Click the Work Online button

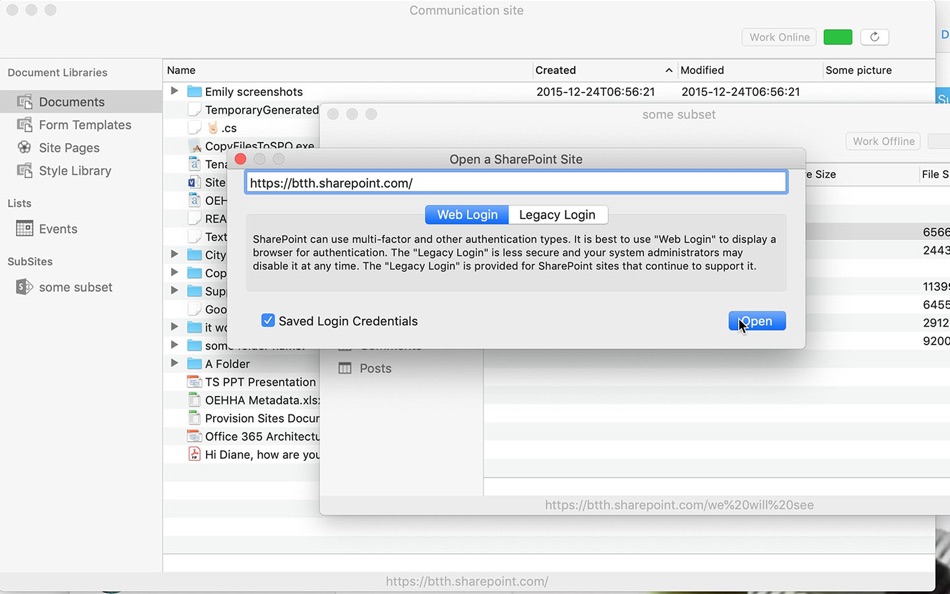click(779, 37)
